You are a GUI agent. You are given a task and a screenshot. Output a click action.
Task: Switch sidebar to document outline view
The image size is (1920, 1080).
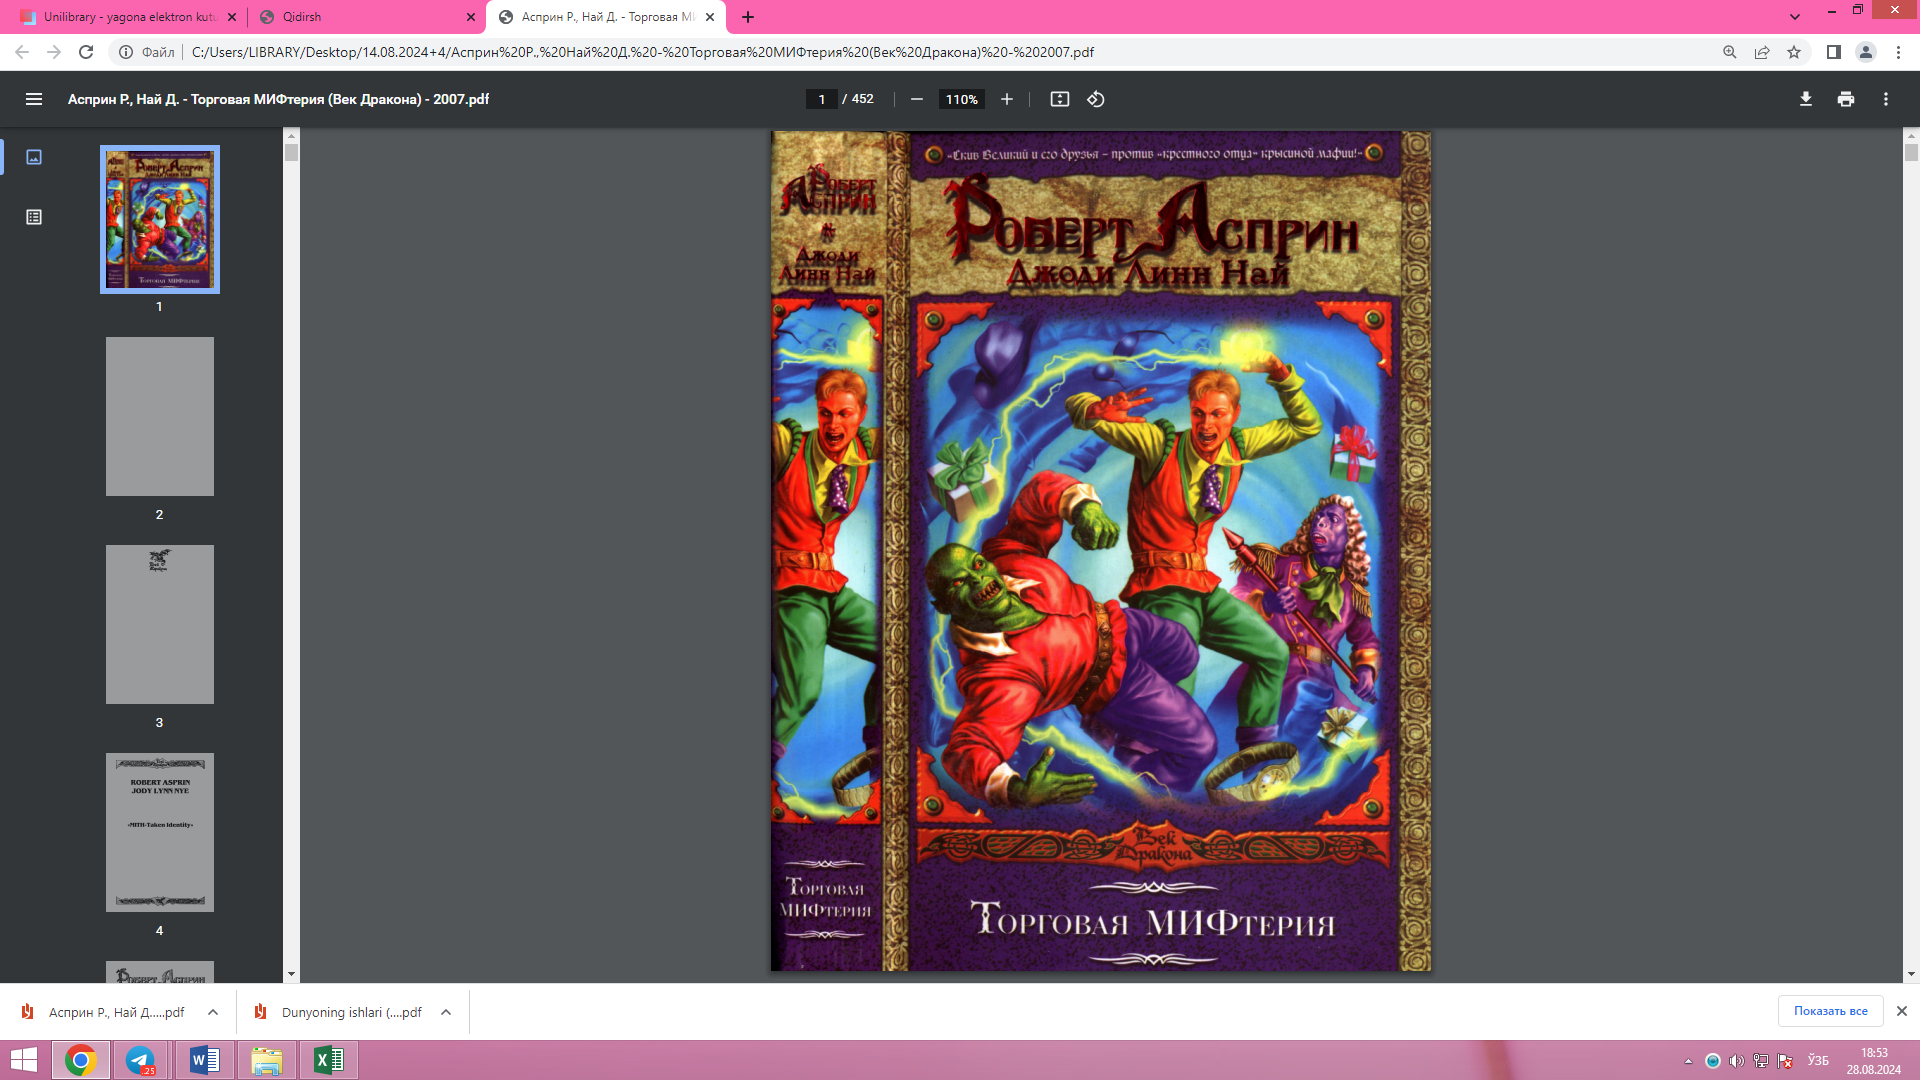(34, 217)
